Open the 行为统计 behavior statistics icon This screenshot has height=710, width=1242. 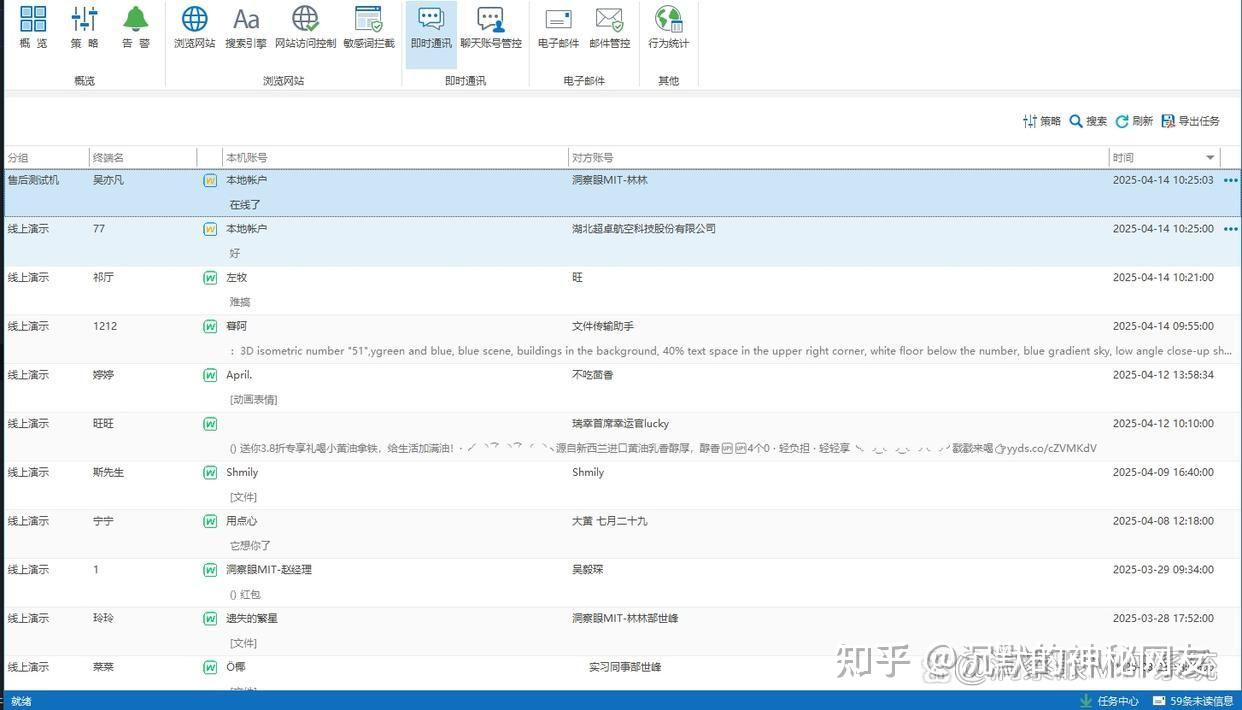click(x=668, y=27)
